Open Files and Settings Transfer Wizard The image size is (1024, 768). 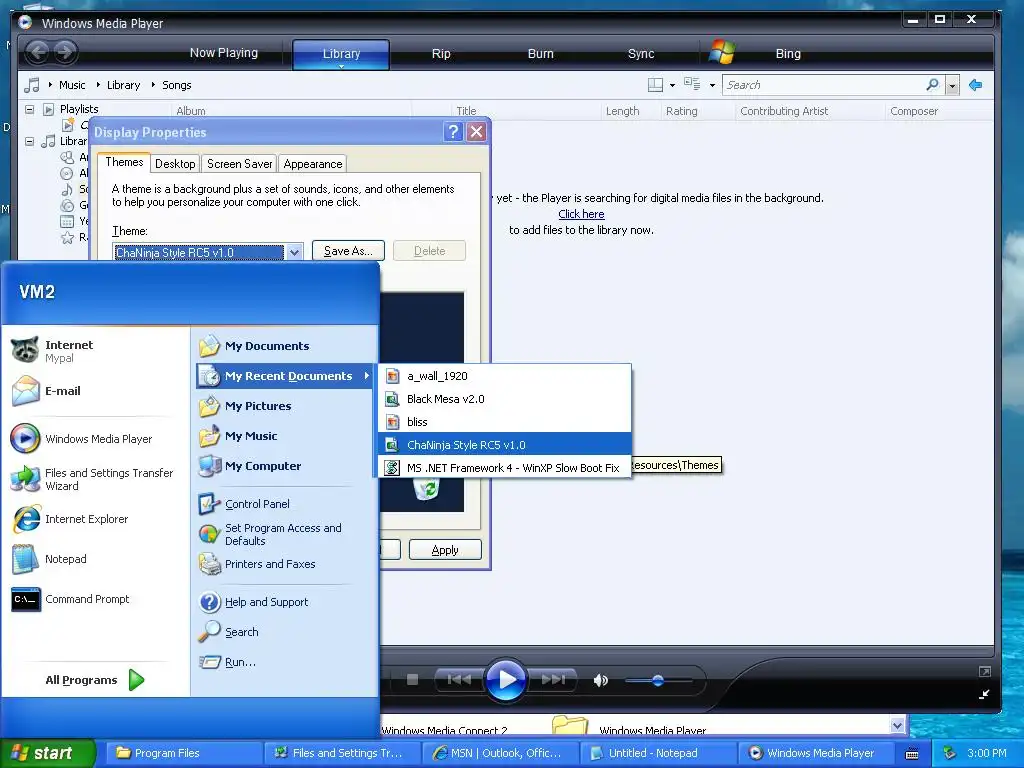pyautogui.click(x=95, y=479)
